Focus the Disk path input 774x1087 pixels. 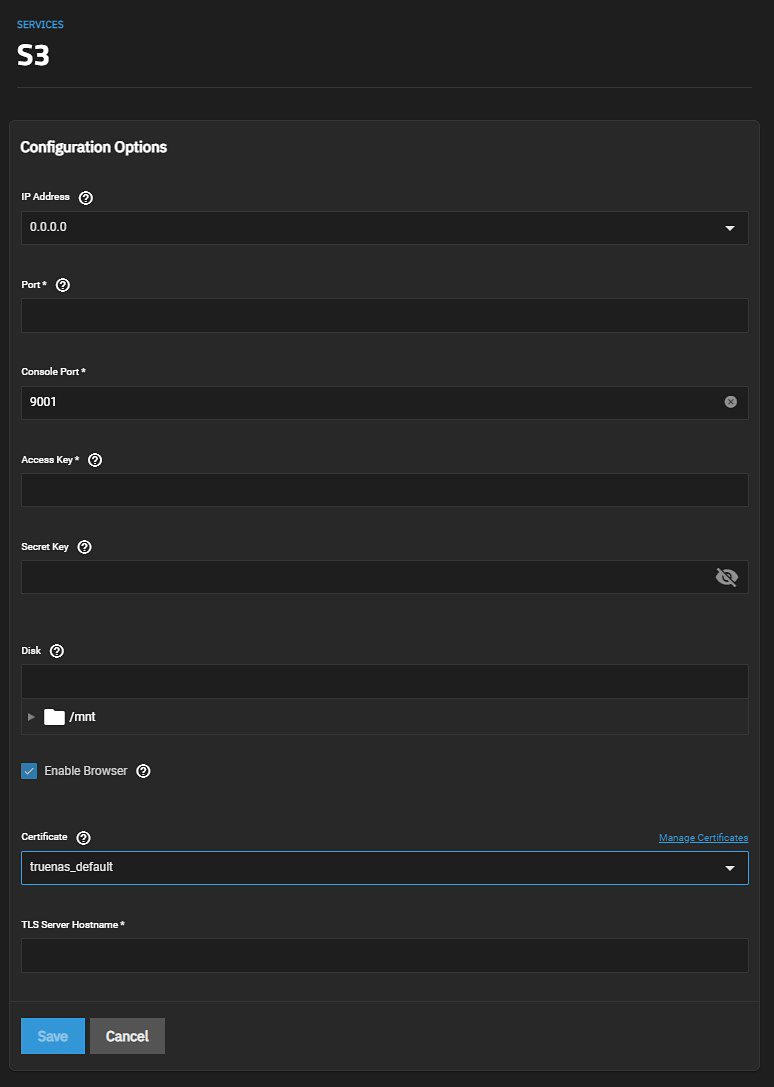385,681
